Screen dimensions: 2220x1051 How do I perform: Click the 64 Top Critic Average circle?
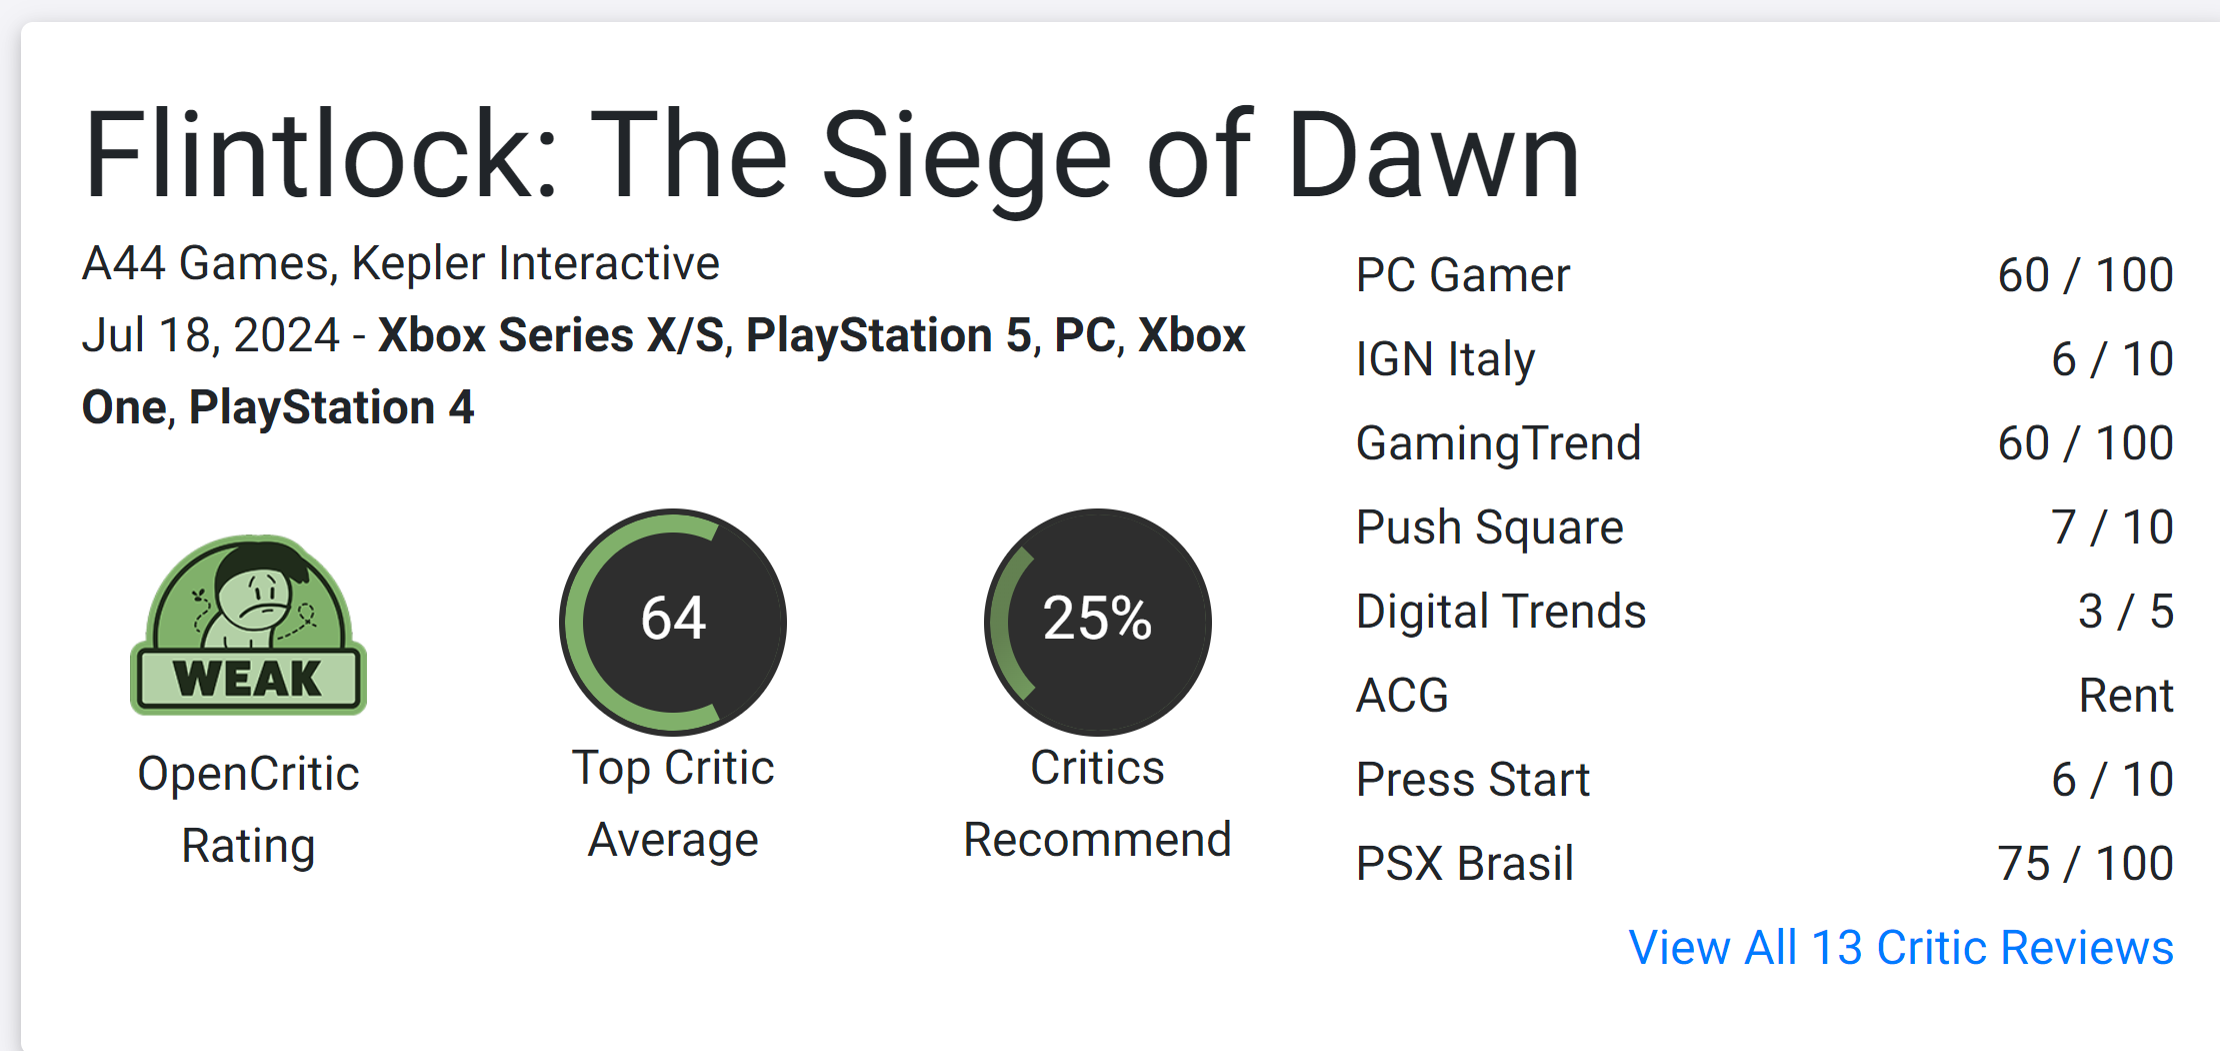coord(673,622)
